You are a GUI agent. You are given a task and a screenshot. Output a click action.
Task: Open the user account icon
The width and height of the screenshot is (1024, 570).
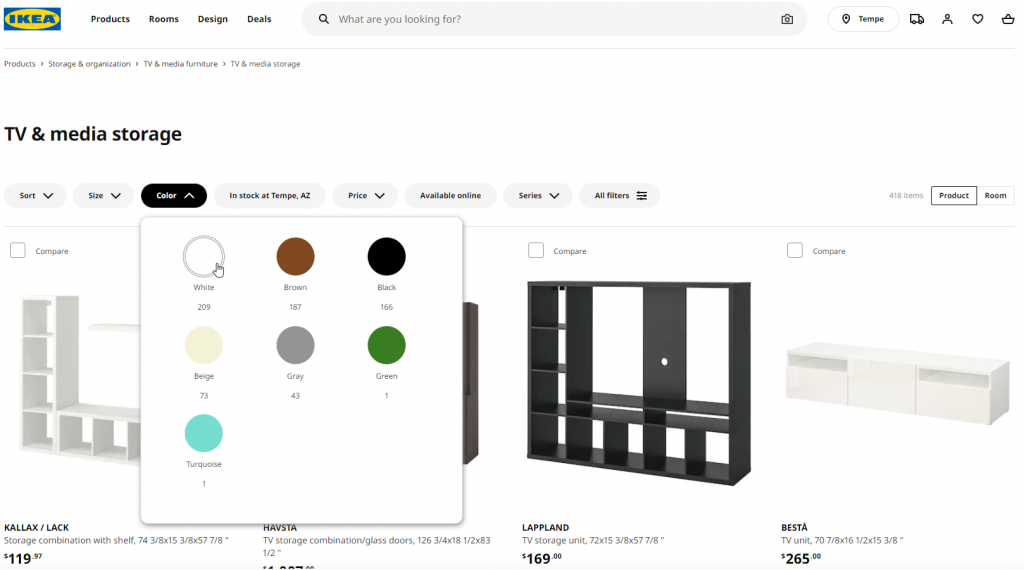(947, 19)
